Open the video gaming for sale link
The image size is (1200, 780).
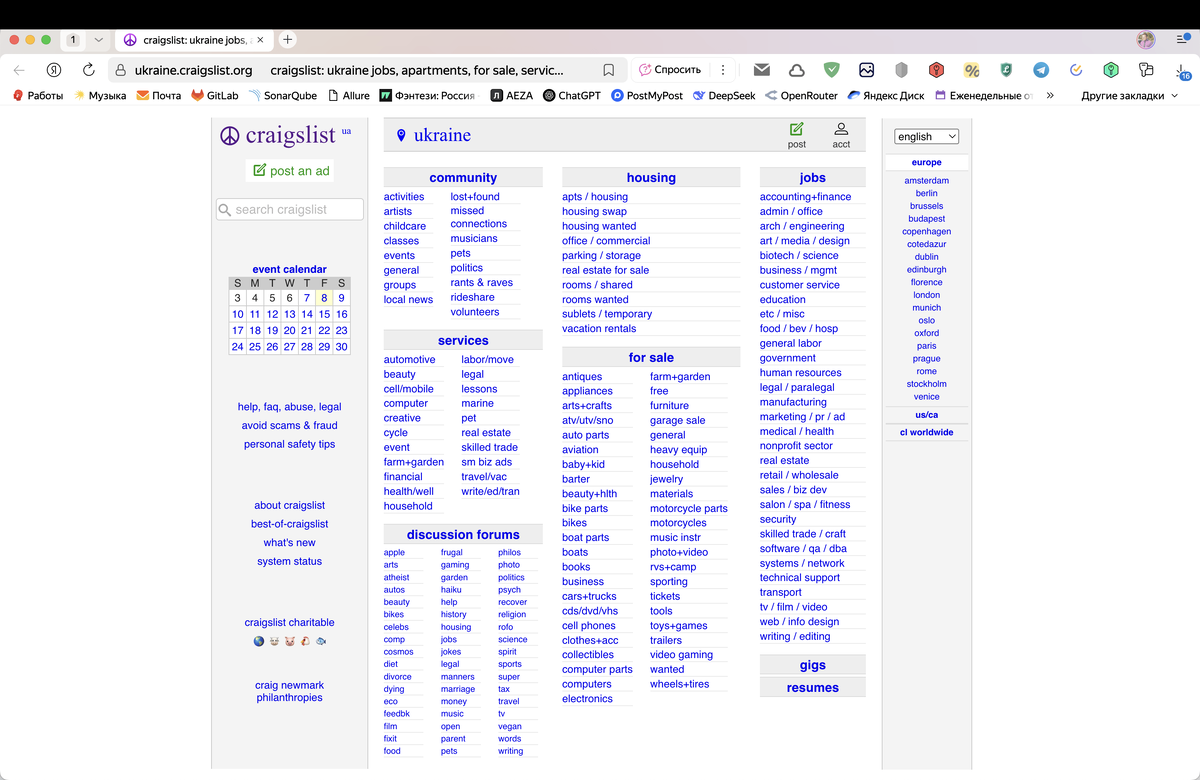[x=681, y=655]
